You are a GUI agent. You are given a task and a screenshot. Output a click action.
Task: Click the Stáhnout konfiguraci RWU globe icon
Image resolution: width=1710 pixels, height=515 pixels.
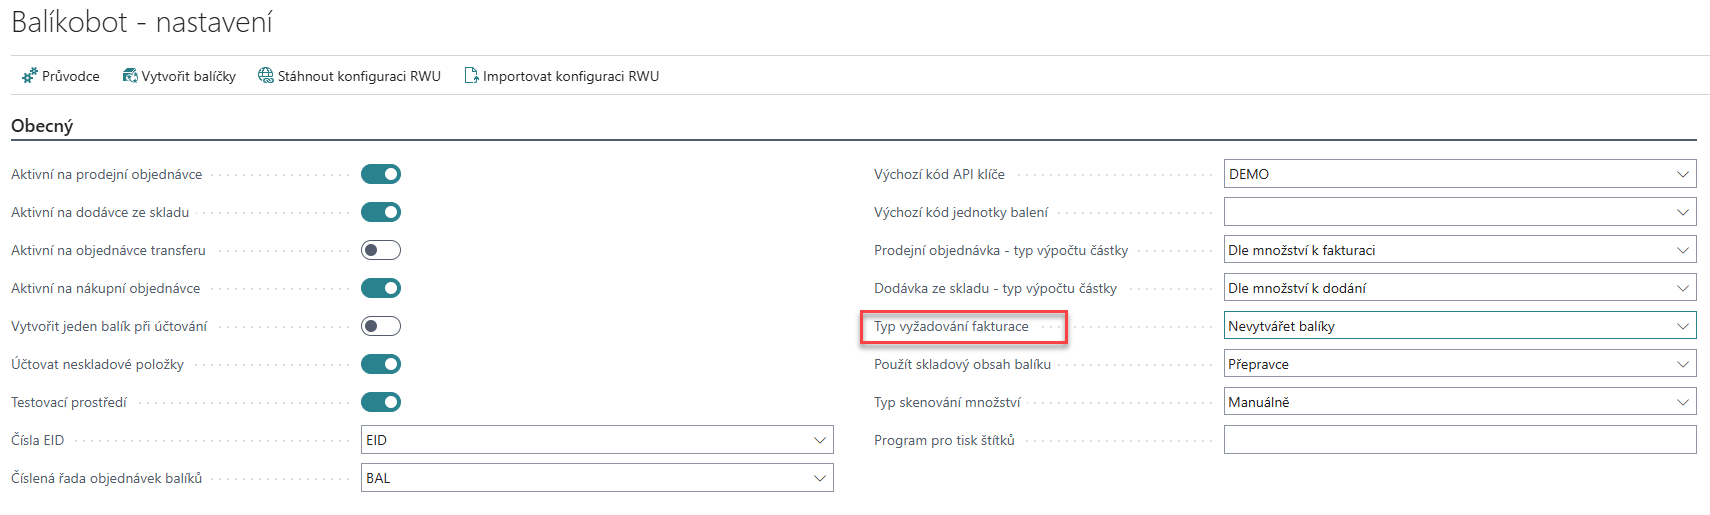click(265, 76)
